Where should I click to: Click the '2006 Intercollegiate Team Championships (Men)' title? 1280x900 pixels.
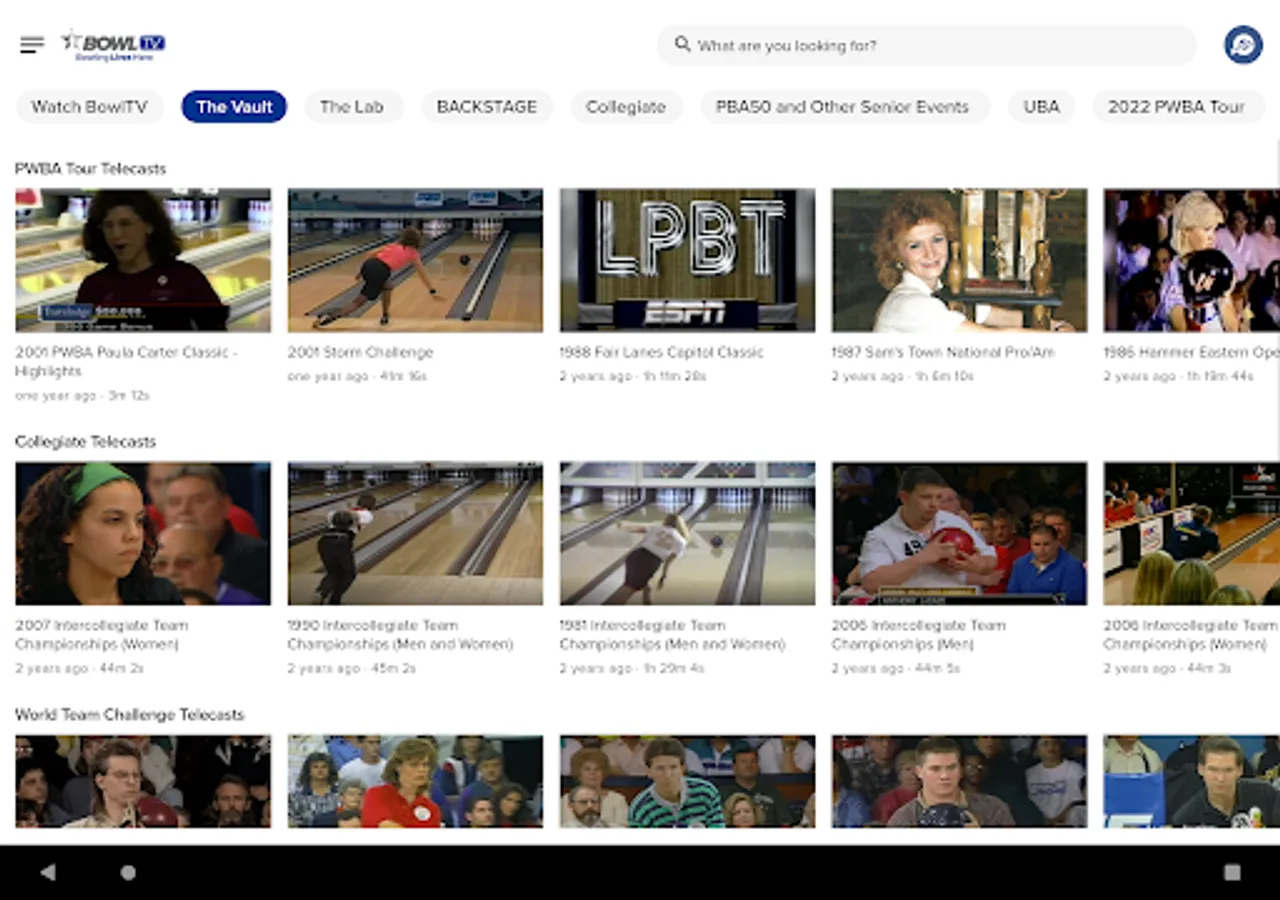coord(919,635)
